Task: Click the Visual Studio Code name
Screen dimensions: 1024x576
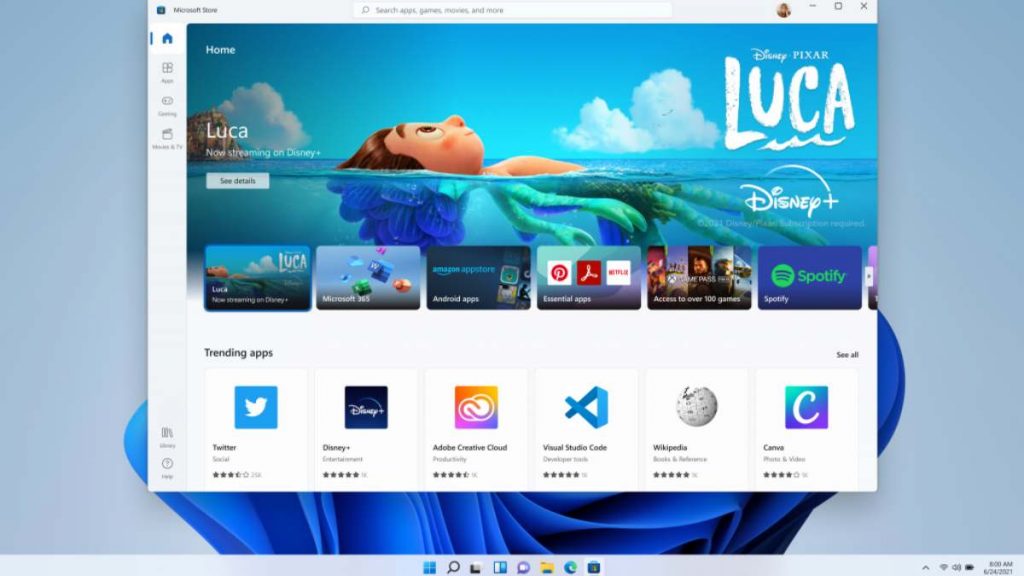Action: click(x=575, y=447)
